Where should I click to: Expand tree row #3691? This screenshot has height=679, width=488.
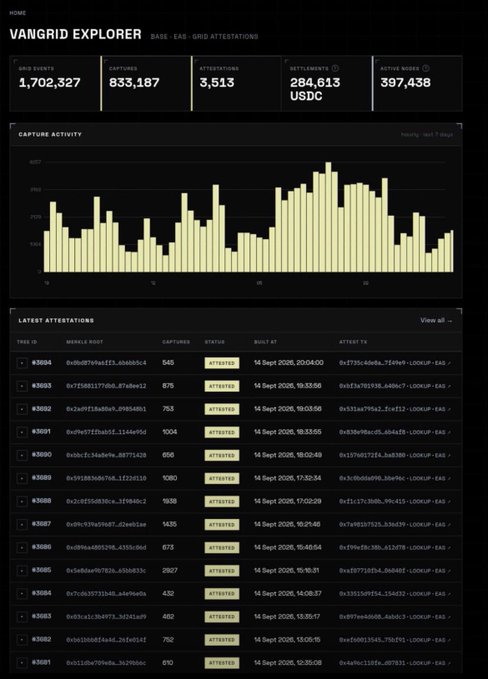[x=22, y=432]
